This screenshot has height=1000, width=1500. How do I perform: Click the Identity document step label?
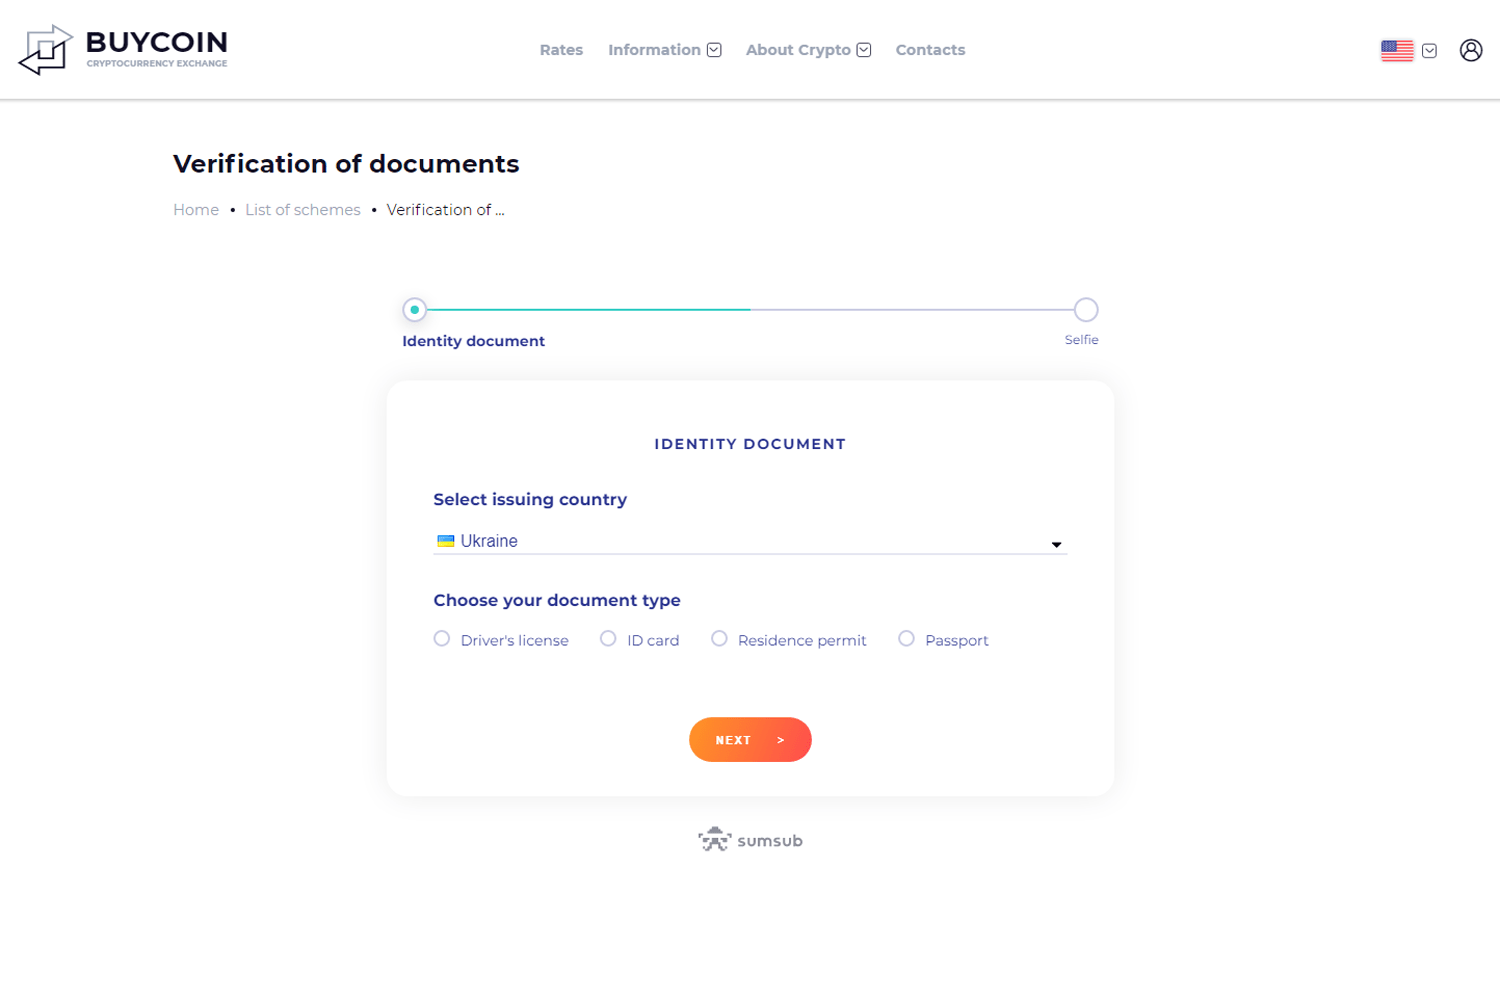point(474,341)
